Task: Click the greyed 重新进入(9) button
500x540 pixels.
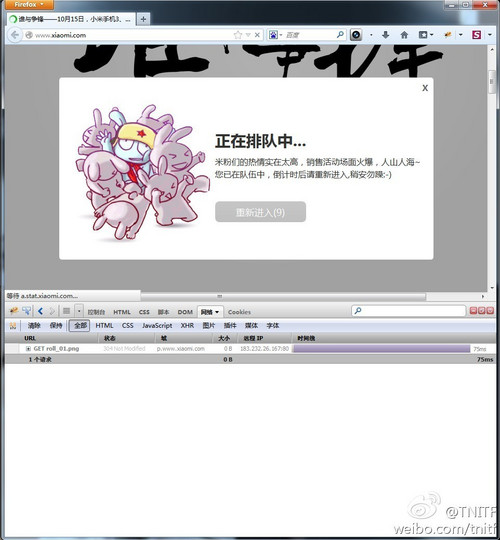Action: pyautogui.click(x=260, y=212)
